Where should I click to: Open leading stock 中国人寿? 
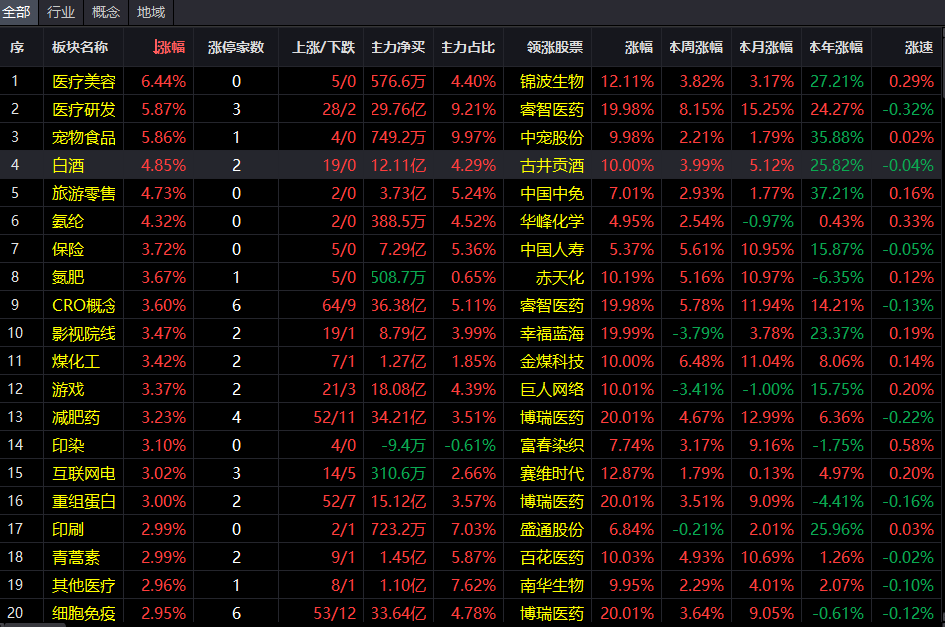click(x=552, y=249)
